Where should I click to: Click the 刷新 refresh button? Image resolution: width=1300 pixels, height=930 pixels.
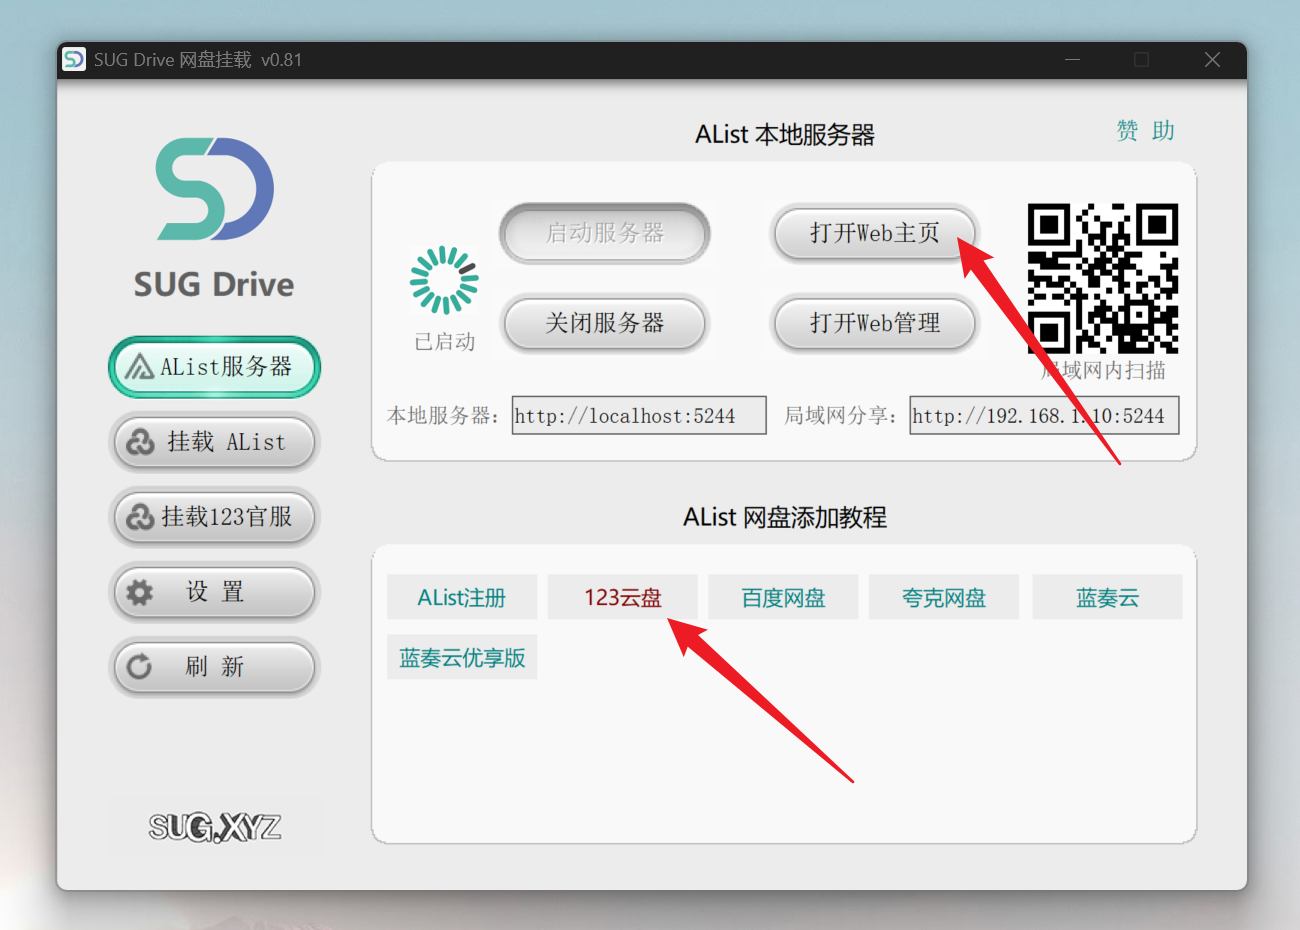click(x=214, y=667)
